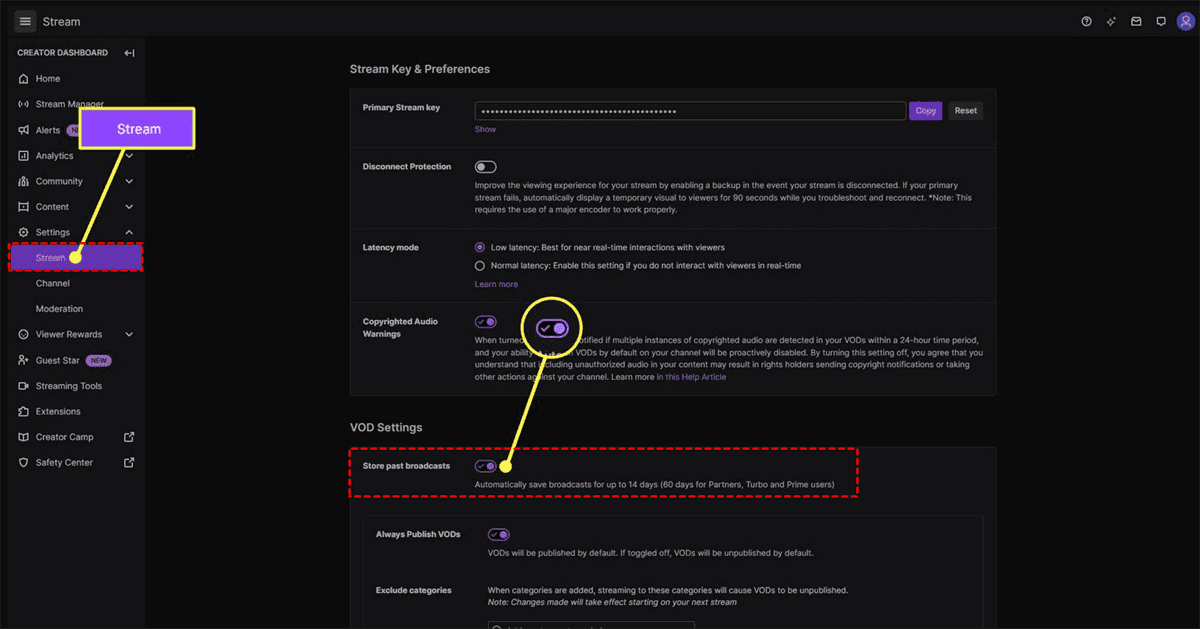Viewport: 1200px width, 629px height.
Task: Open the 'in this Help Article' link
Action: tap(691, 377)
